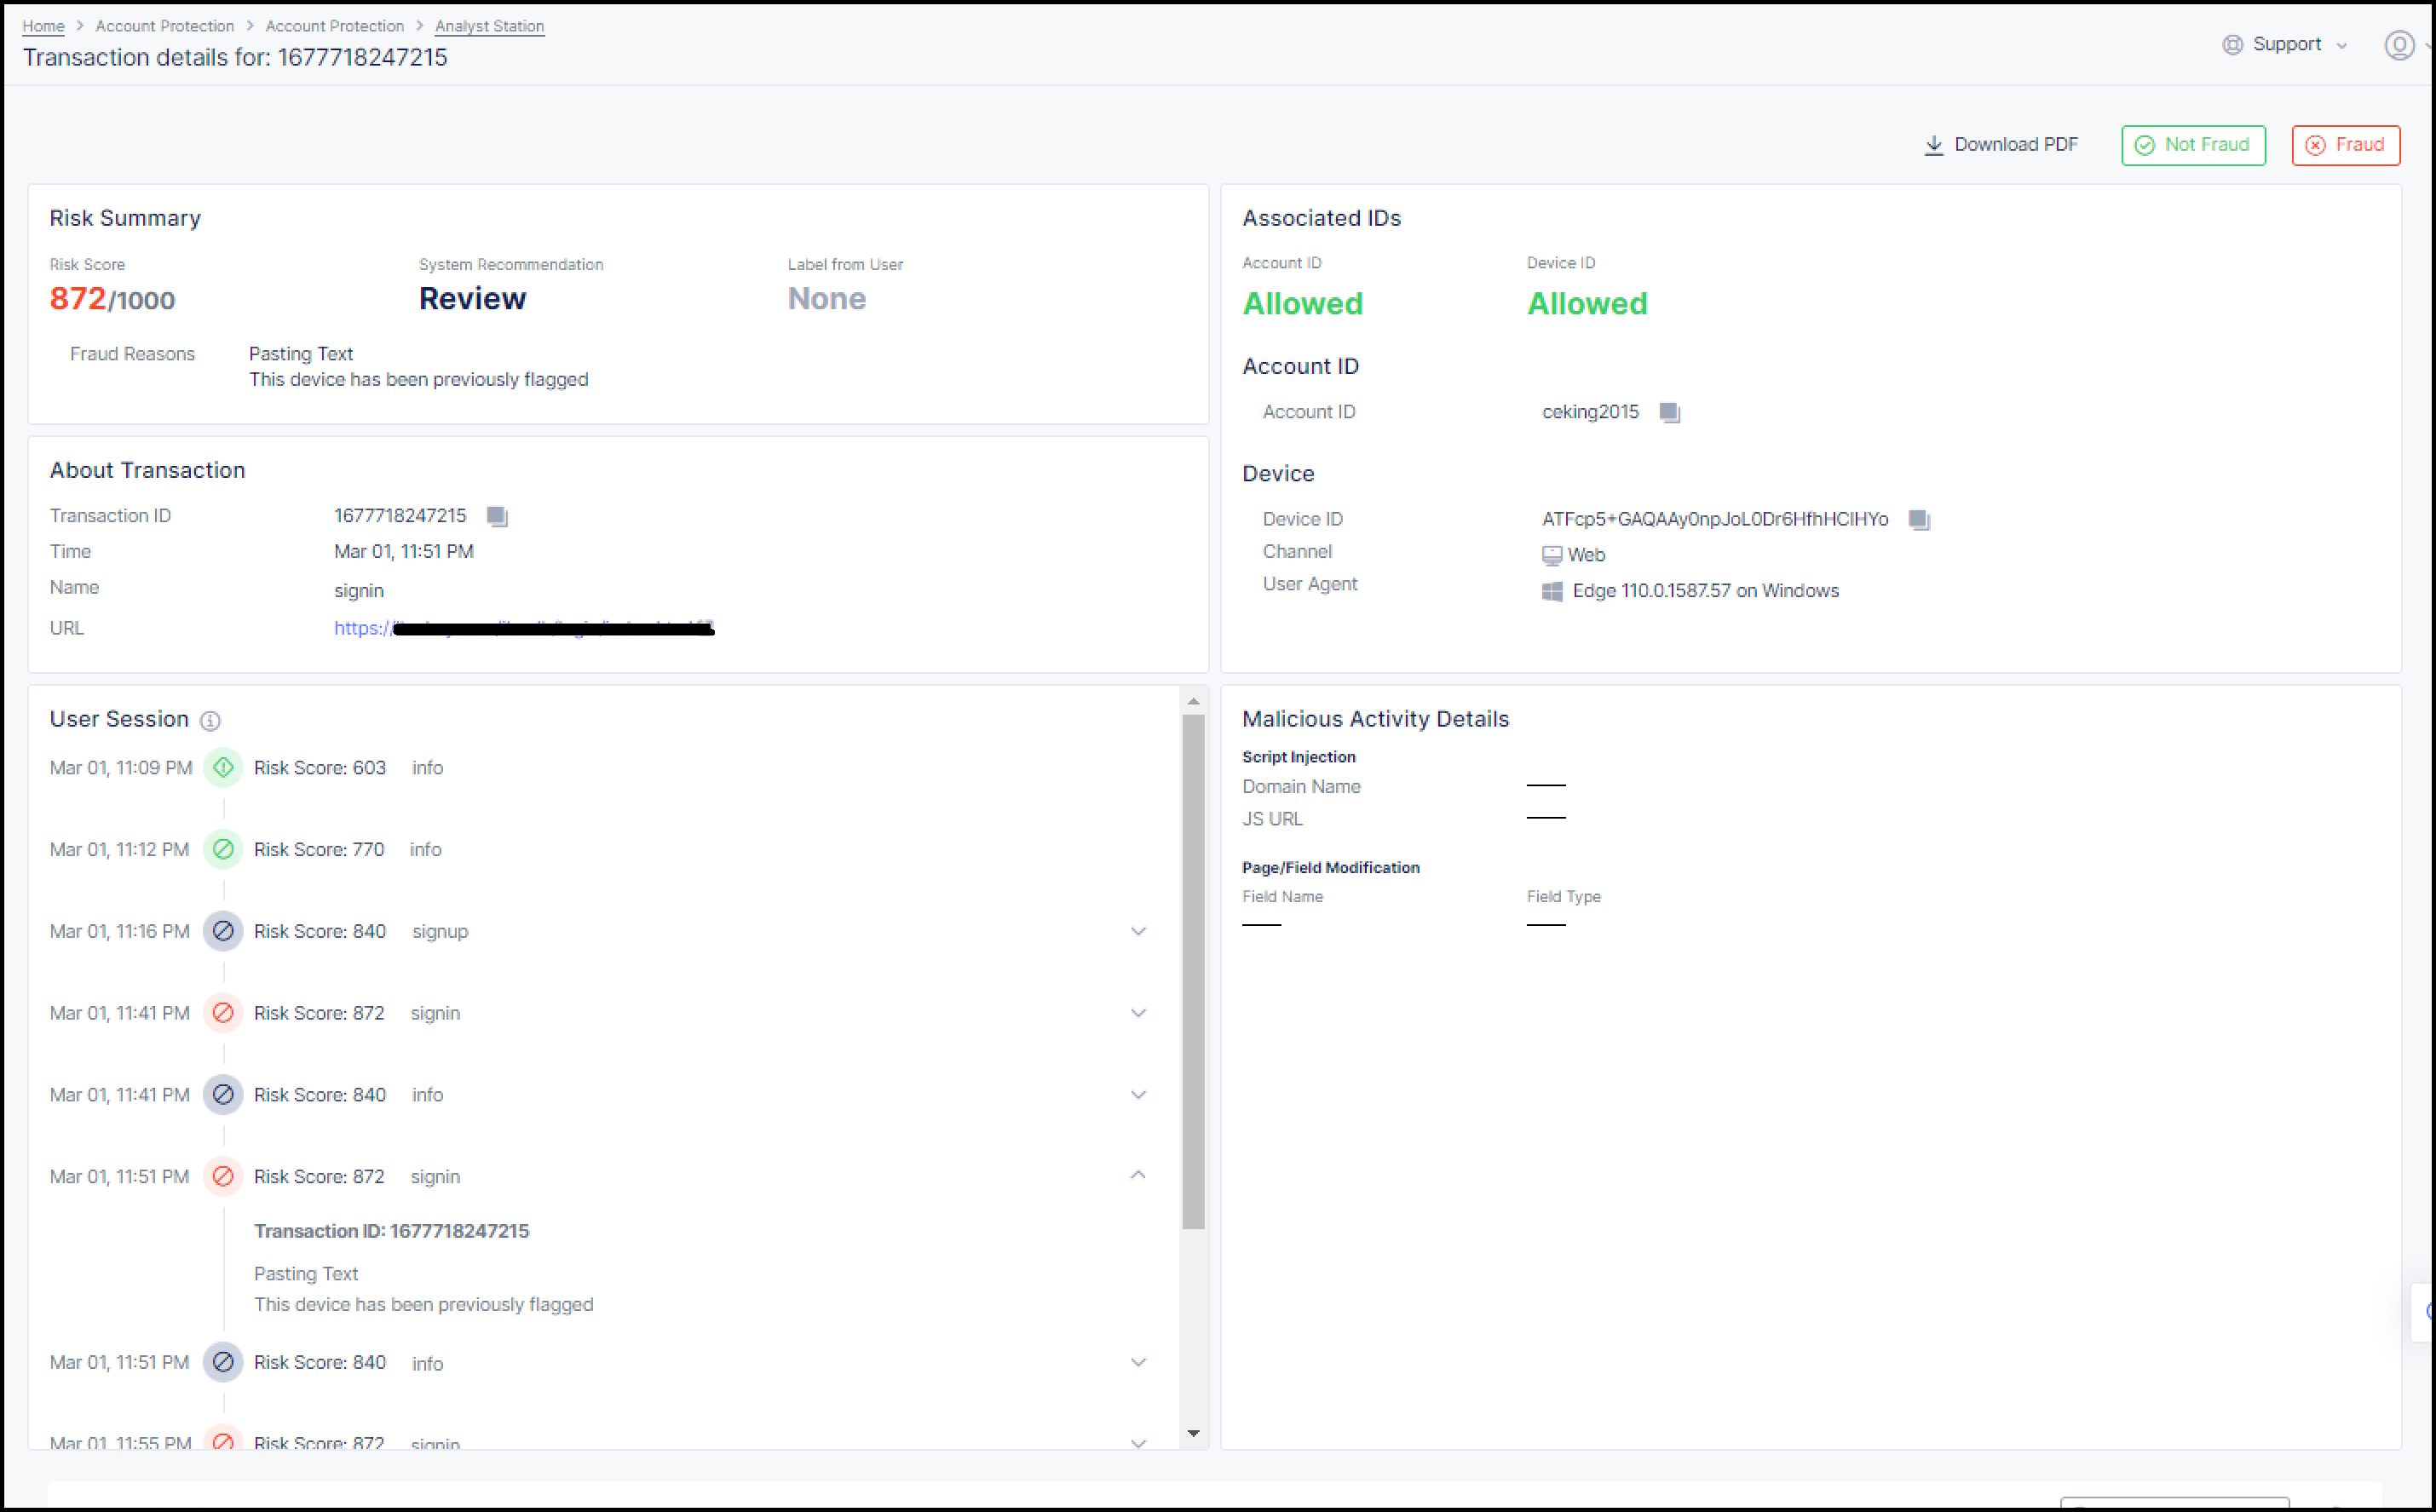This screenshot has width=2436, height=1512.
Task: Copy the Transaction ID using the copy icon
Action: coord(497,516)
